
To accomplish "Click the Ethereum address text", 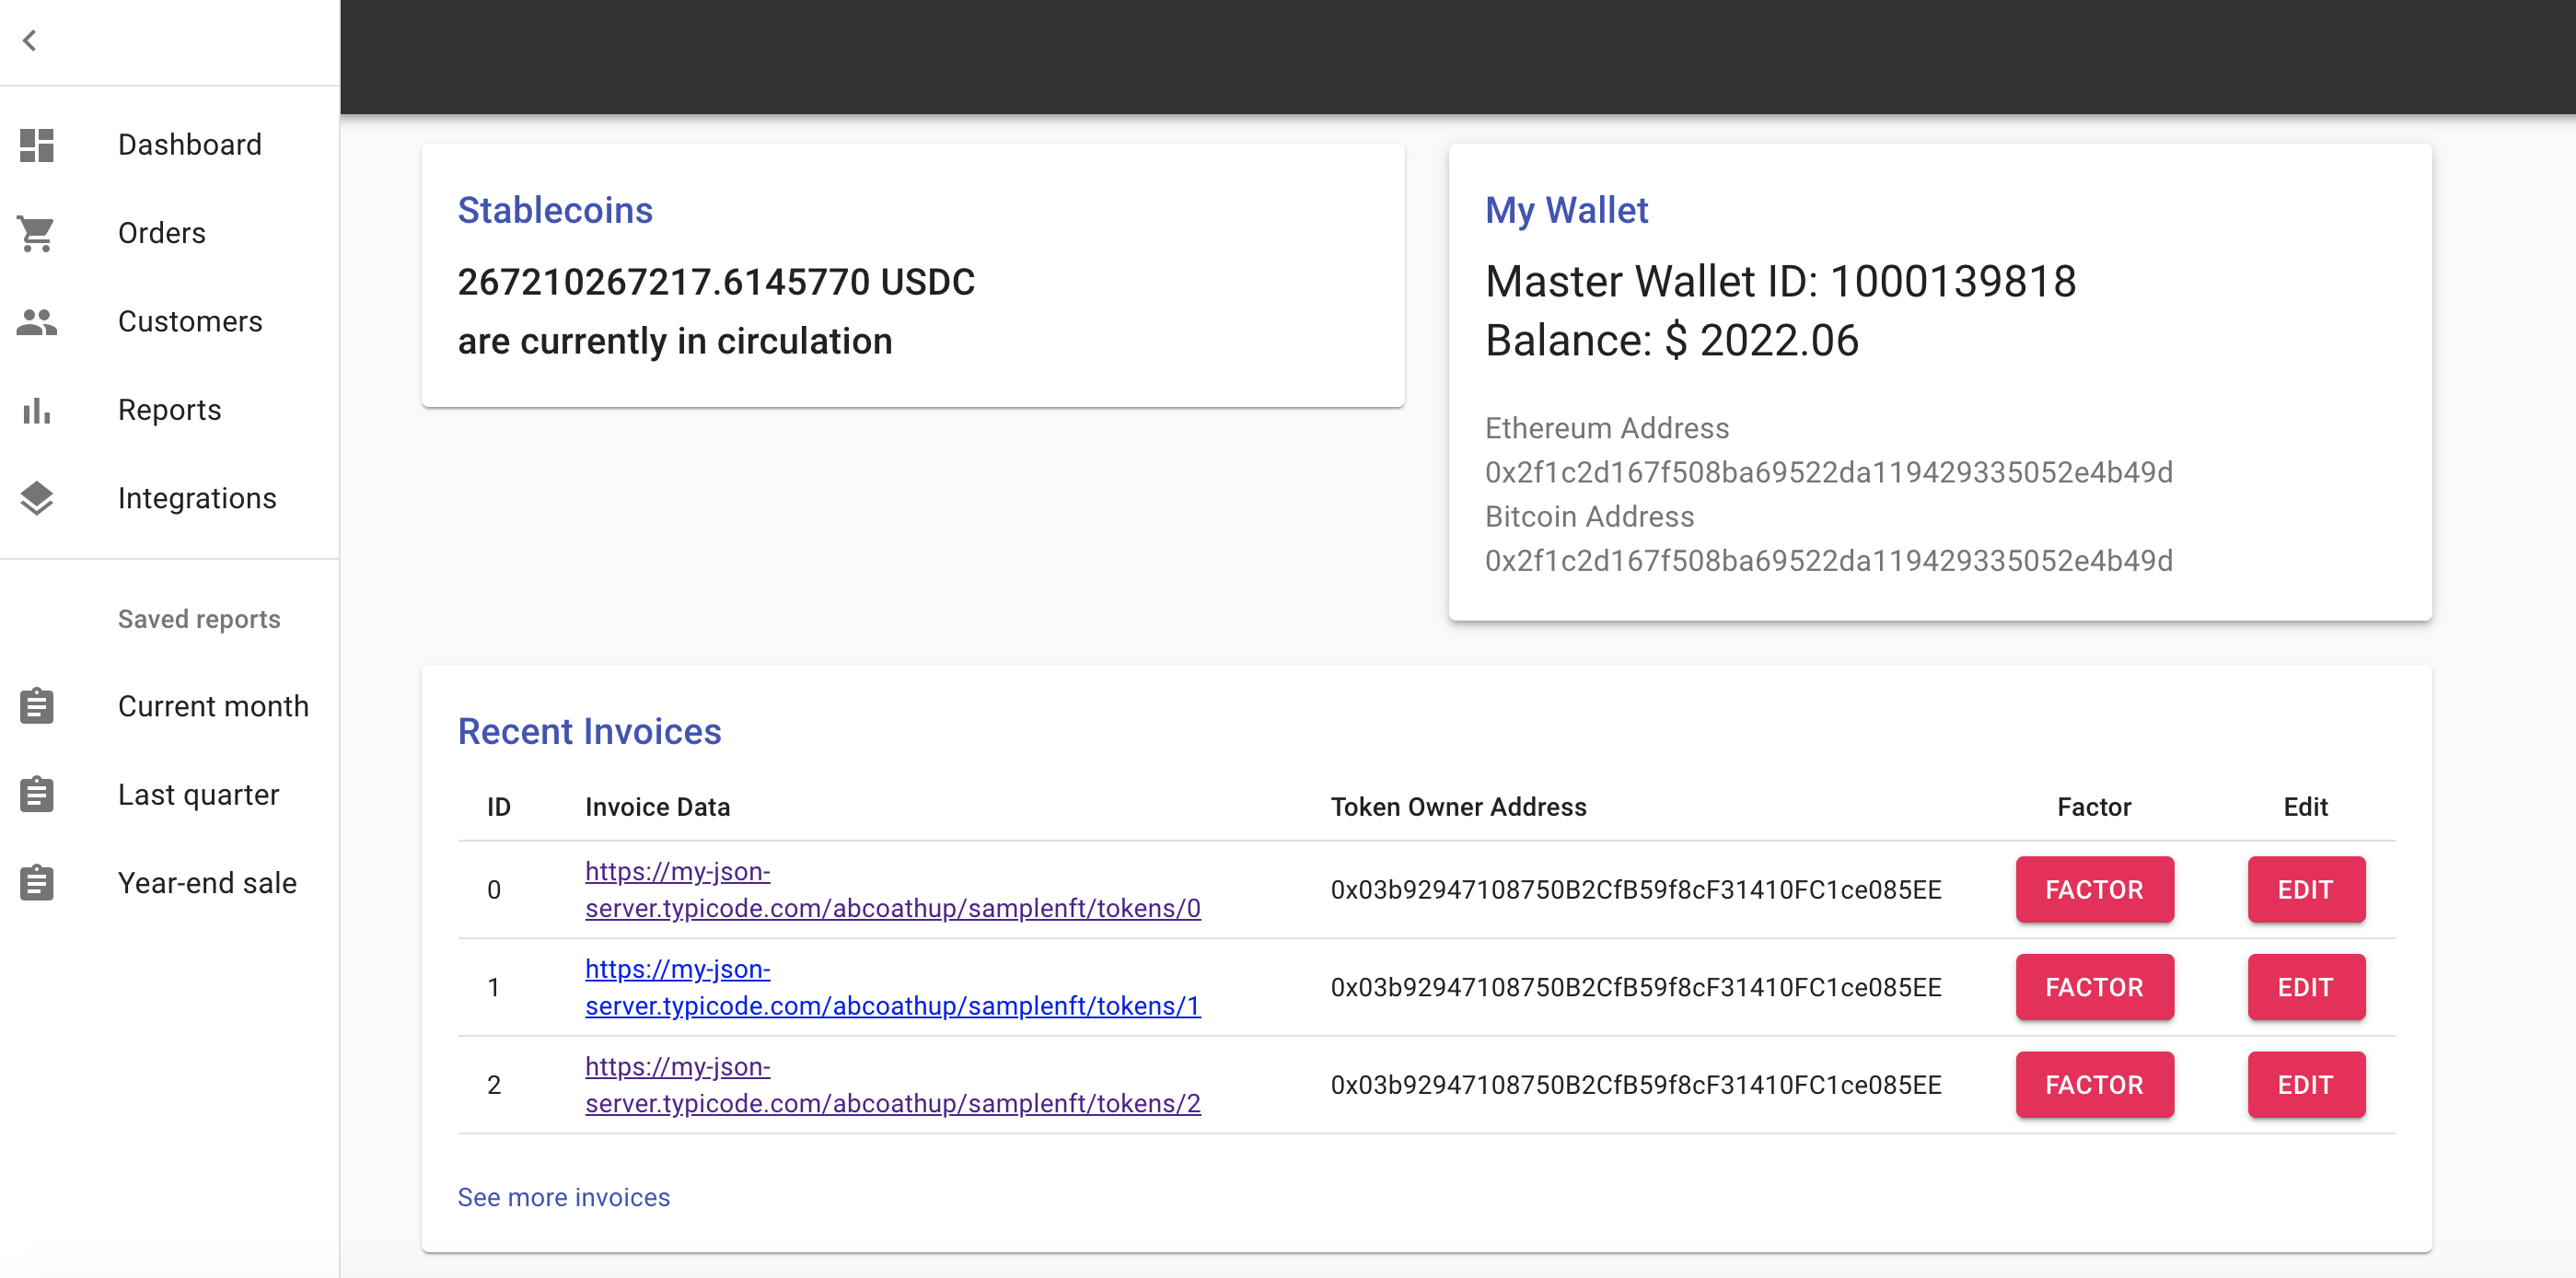I will [x=1828, y=472].
